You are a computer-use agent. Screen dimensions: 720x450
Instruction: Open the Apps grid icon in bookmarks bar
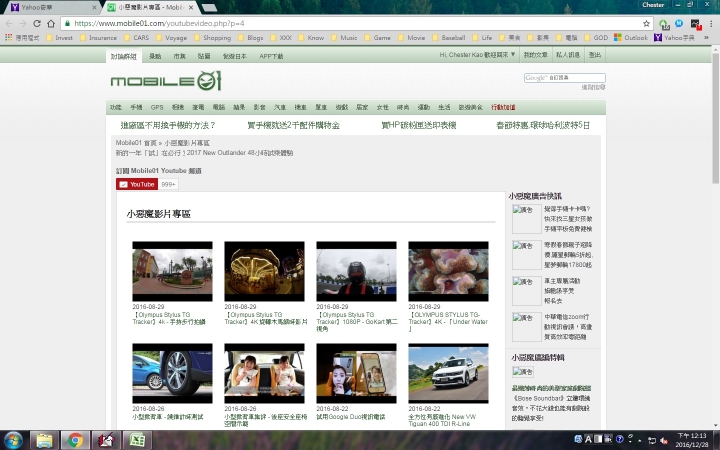click(8, 38)
